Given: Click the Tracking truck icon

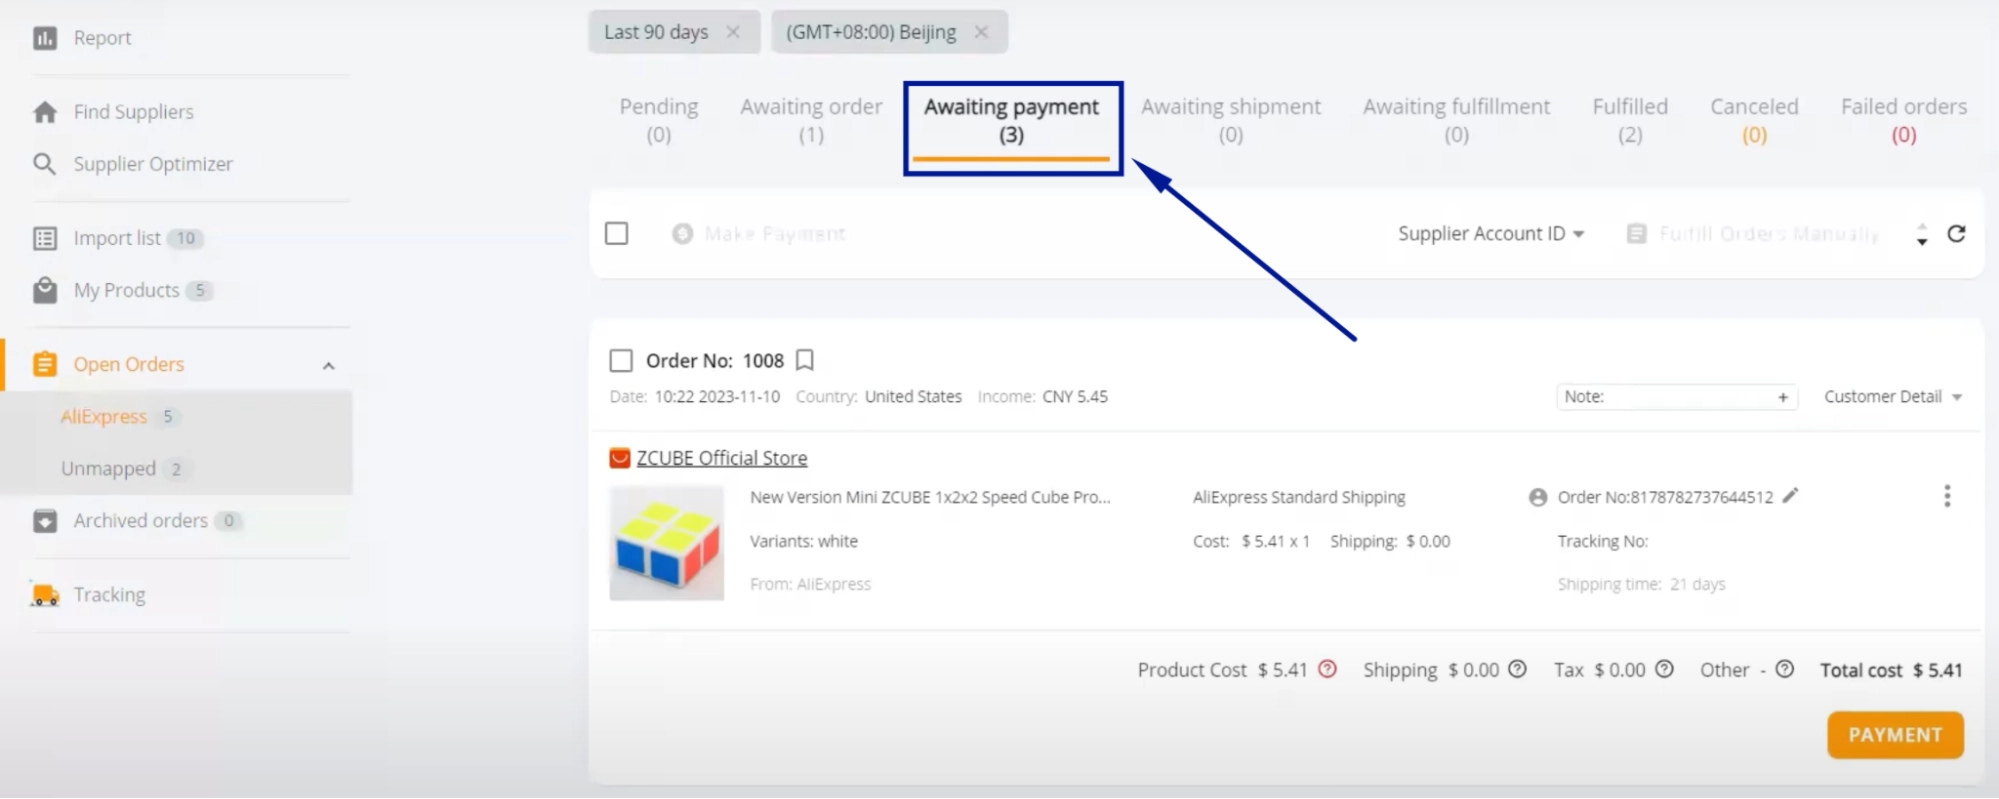Looking at the screenshot, I should tap(45, 595).
